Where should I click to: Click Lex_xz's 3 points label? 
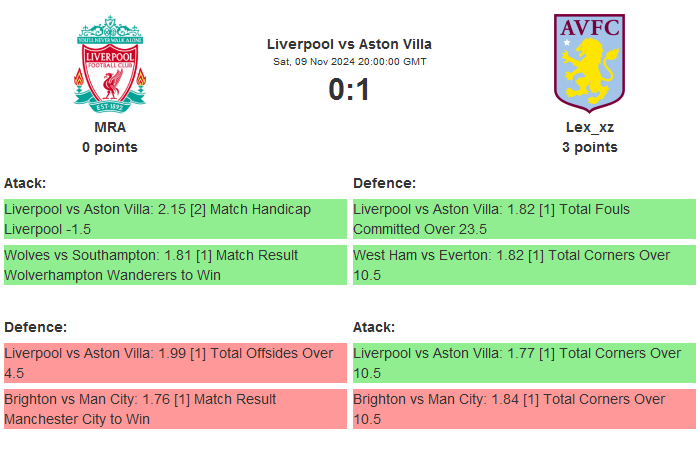pos(590,147)
